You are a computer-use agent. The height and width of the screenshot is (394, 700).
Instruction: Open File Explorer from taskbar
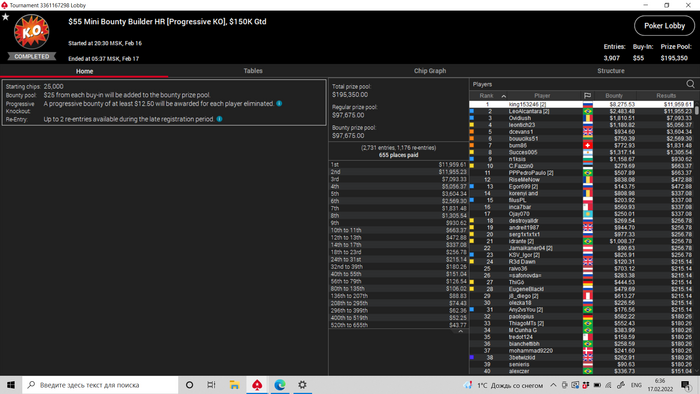point(234,385)
